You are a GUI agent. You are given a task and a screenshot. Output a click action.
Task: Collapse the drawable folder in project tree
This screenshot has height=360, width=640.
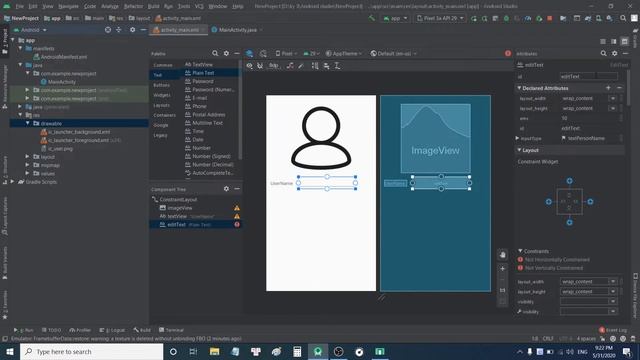(x=28, y=123)
